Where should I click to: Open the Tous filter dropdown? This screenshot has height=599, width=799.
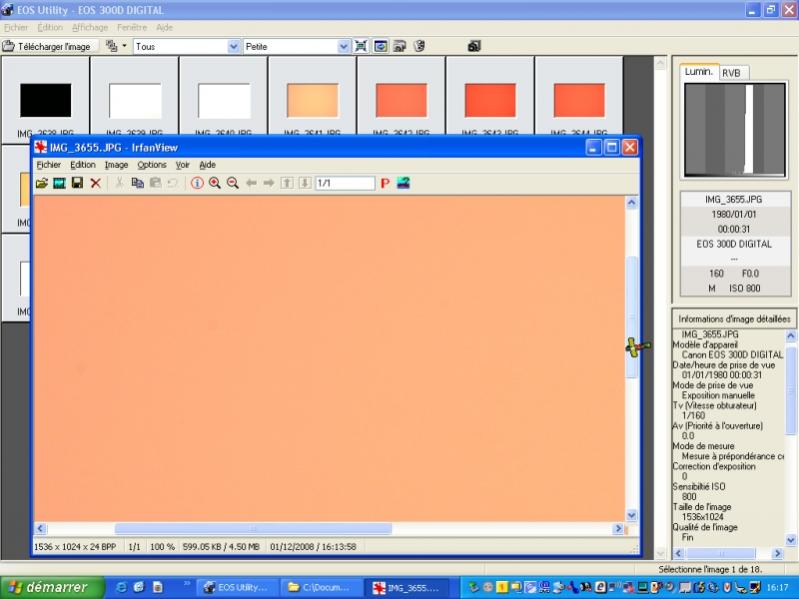pos(233,47)
